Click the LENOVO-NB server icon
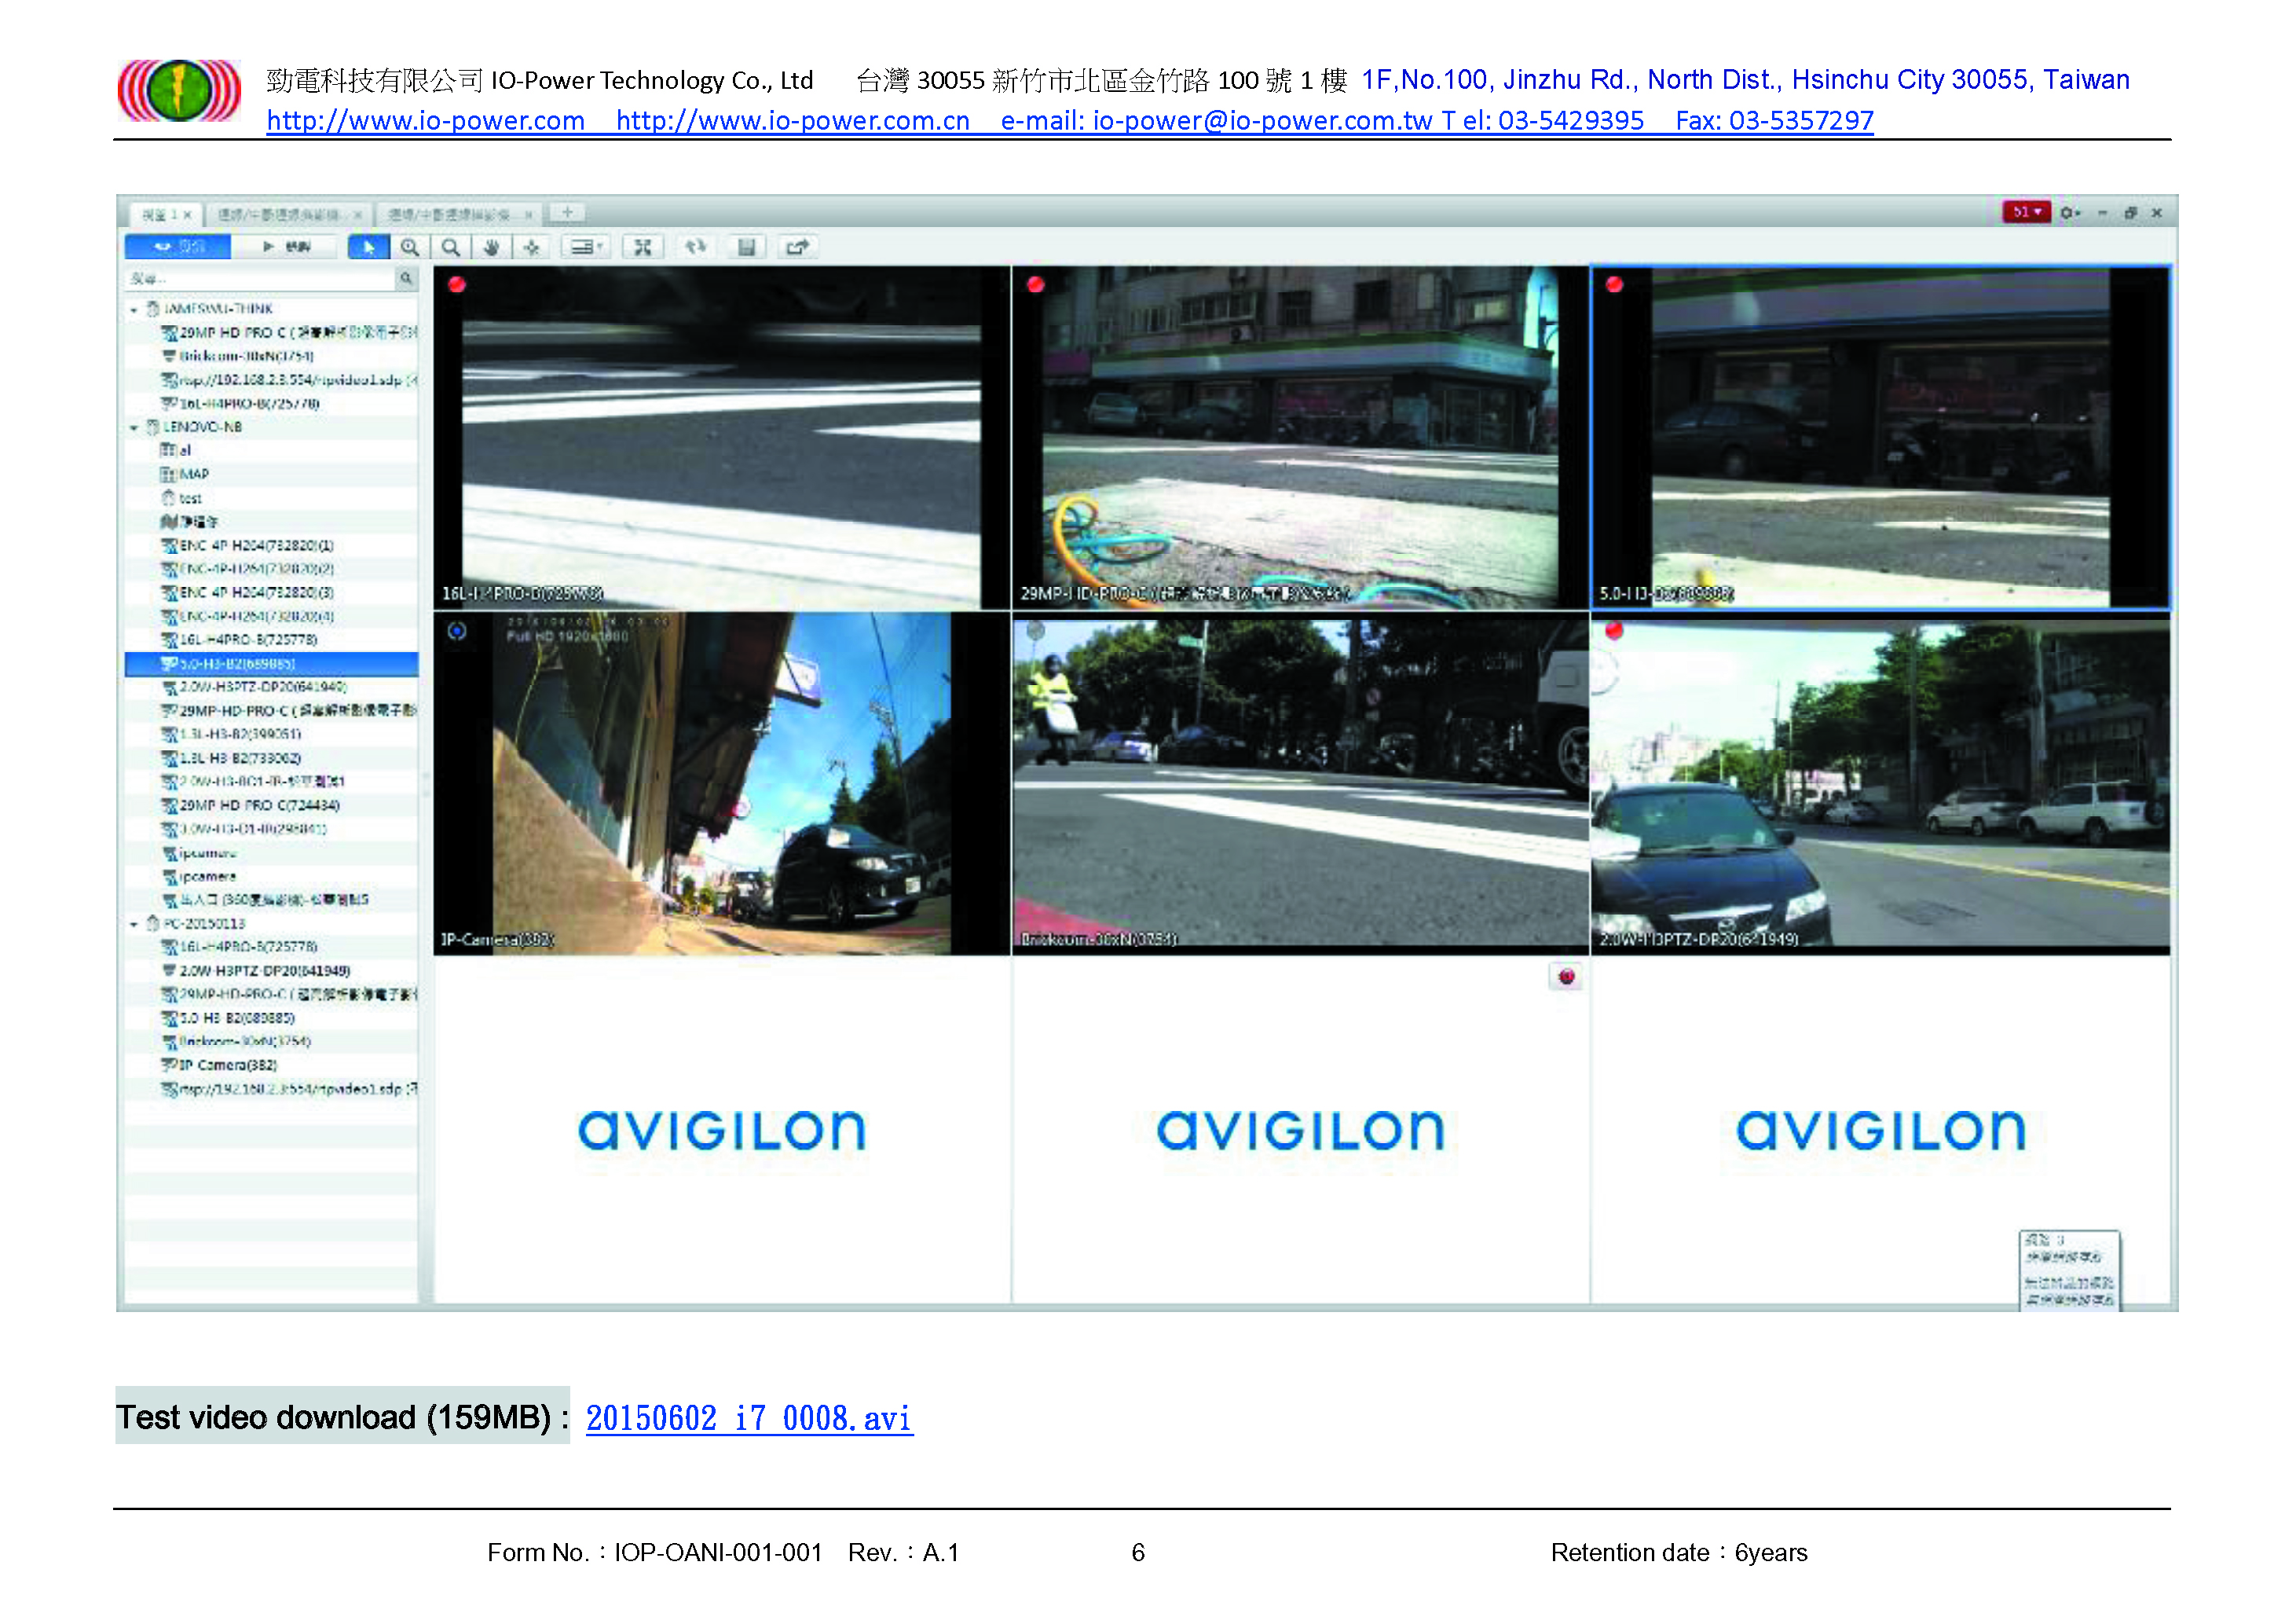2296x1624 pixels. [153, 427]
